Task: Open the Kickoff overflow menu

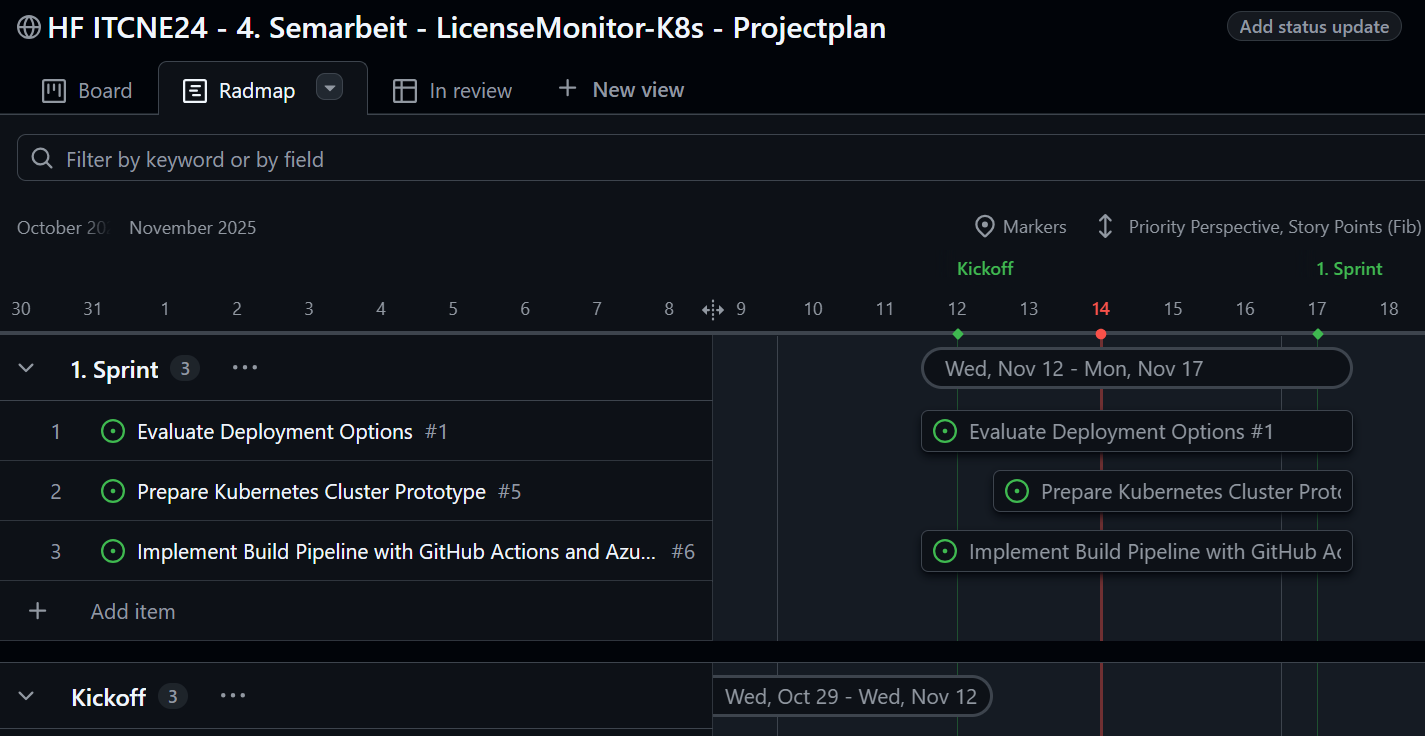Action: [x=232, y=695]
